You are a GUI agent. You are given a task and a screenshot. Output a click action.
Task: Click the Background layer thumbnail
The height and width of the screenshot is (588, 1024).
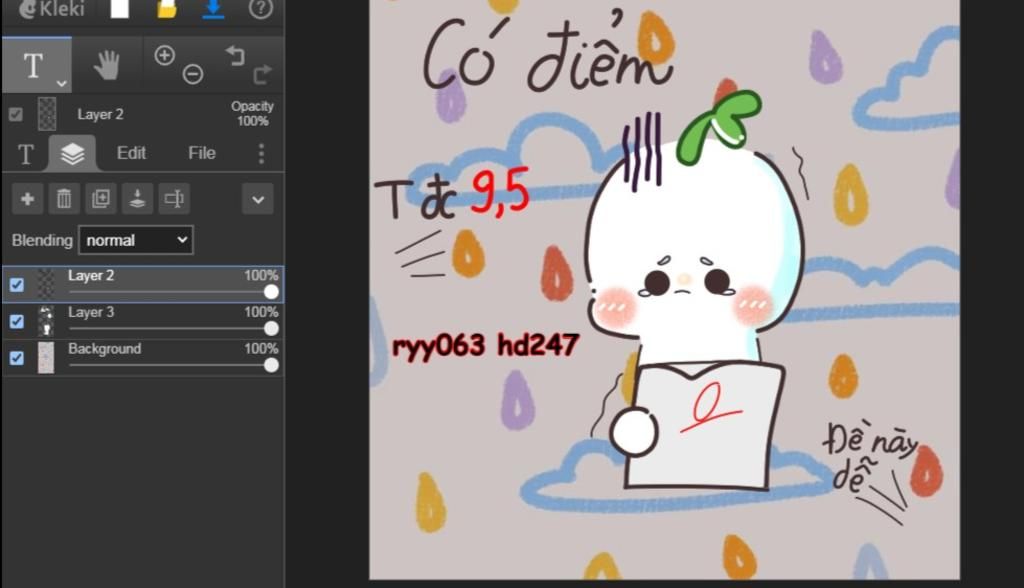click(46, 357)
